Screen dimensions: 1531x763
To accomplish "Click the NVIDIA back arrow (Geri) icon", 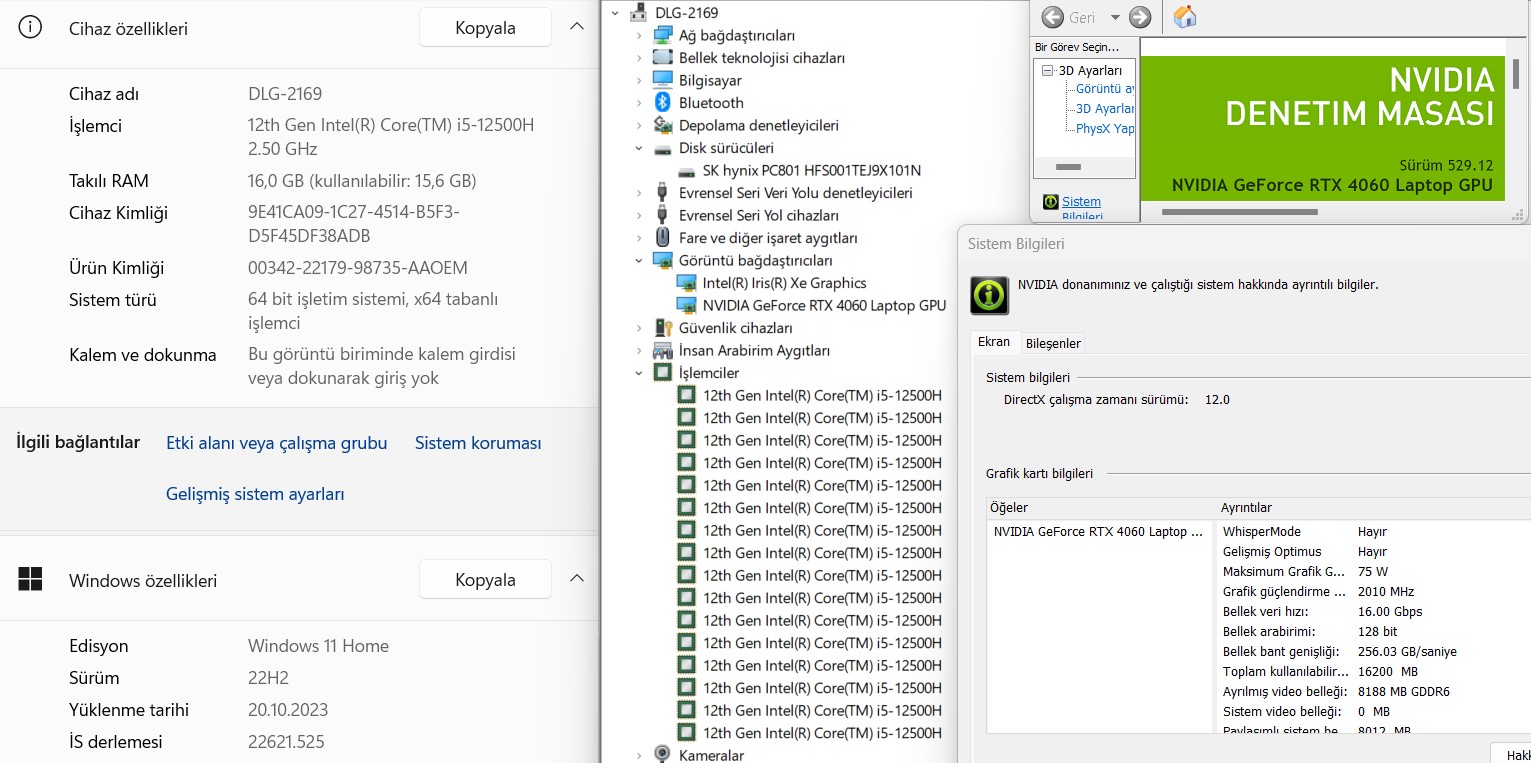I will 1052,17.
